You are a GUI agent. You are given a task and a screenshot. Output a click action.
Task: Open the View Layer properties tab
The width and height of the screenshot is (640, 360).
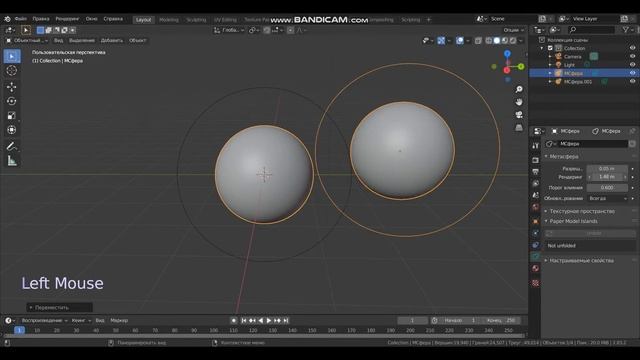click(536, 184)
